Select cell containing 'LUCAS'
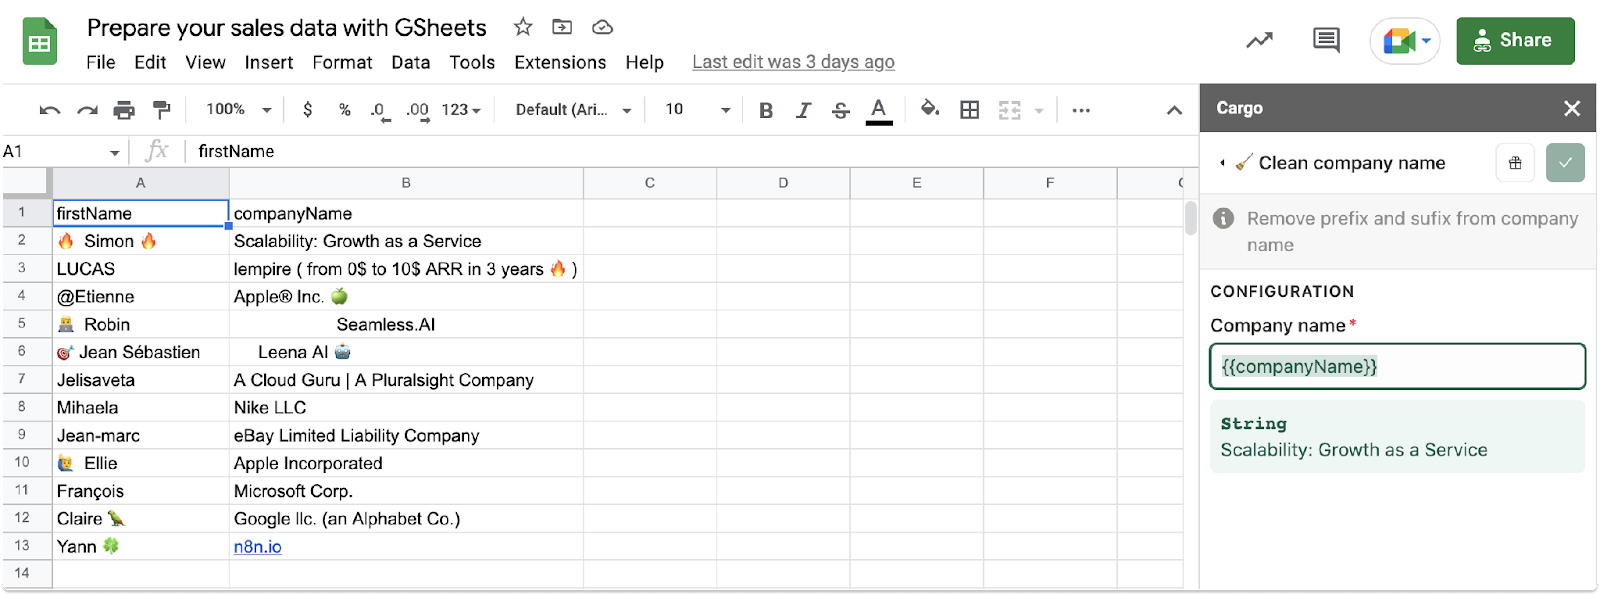This screenshot has height=595, width=1600. (x=141, y=269)
